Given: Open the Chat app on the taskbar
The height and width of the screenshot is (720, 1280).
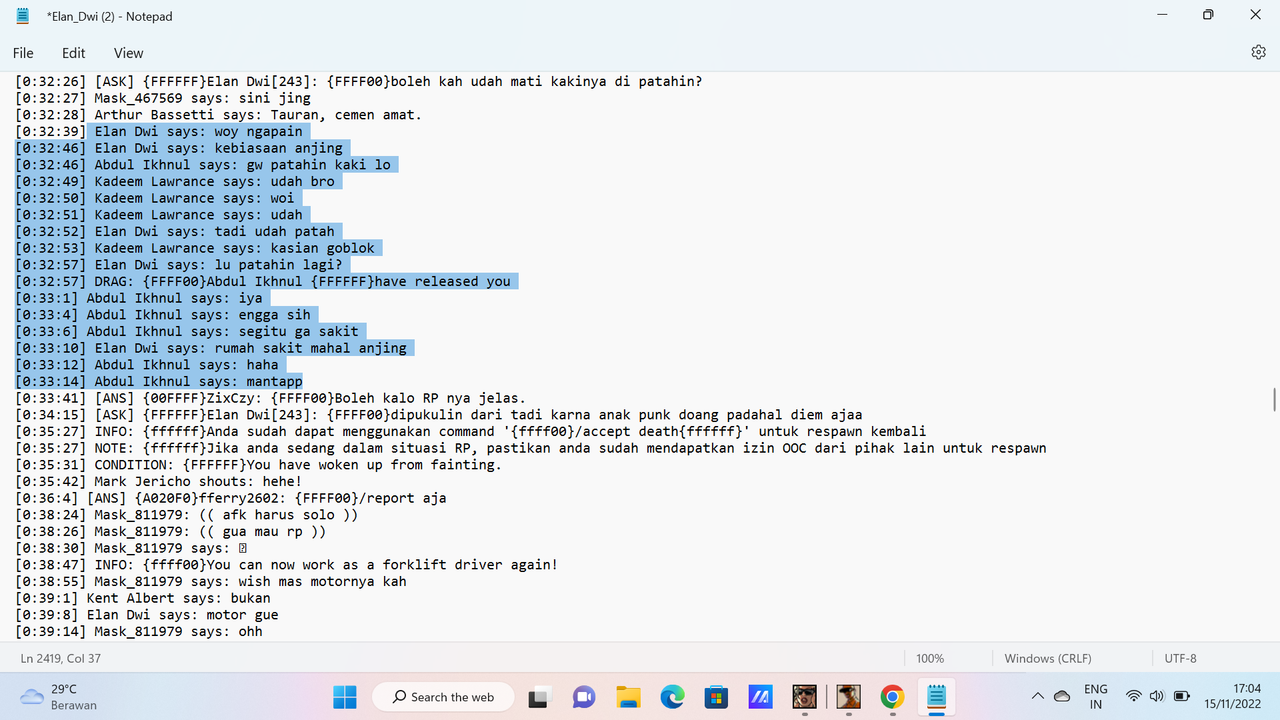Looking at the screenshot, I should click(x=584, y=696).
